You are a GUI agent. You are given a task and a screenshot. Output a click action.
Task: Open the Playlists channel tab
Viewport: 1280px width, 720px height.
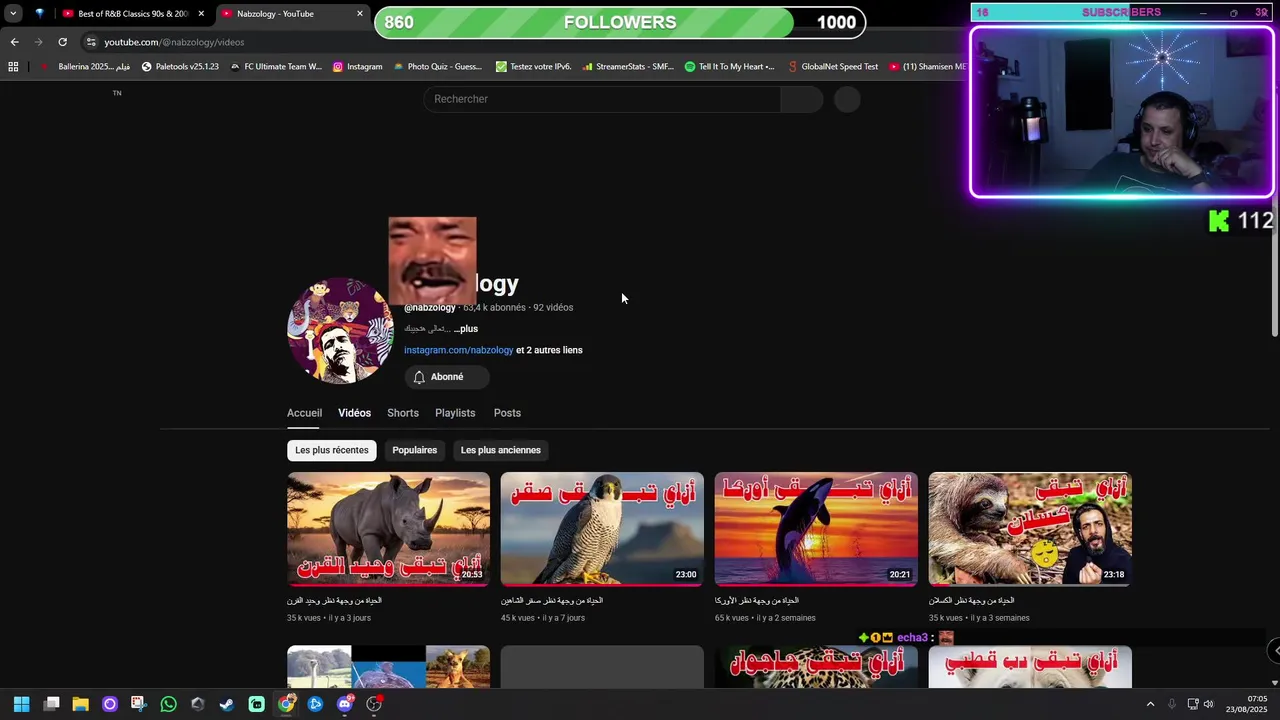click(x=455, y=413)
